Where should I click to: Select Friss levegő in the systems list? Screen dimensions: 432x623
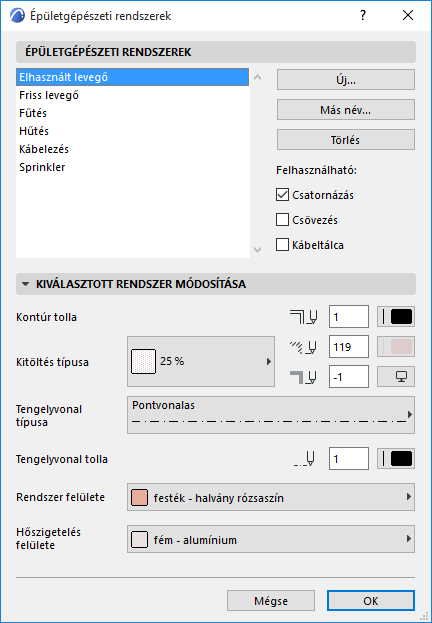point(132,95)
